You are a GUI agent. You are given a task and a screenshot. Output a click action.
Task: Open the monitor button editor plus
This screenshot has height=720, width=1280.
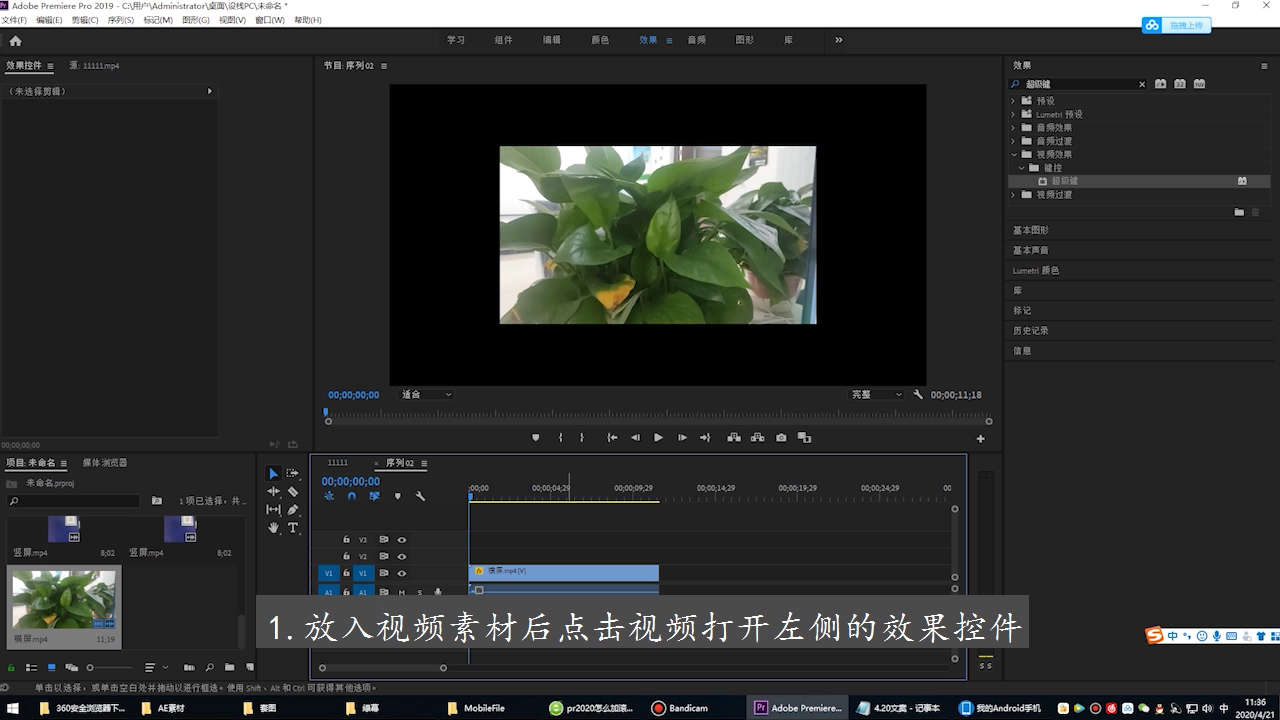[980, 439]
